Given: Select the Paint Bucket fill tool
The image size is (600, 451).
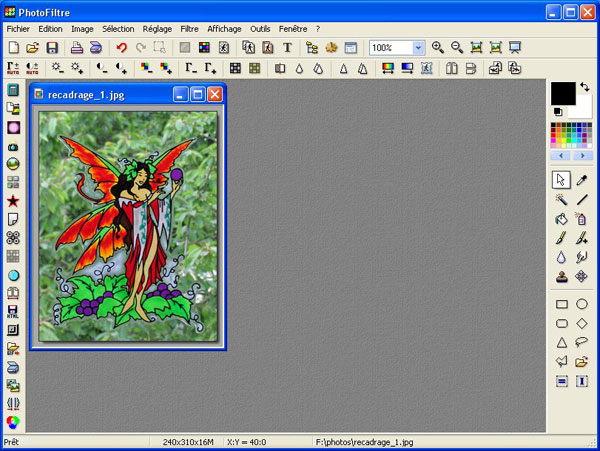Looking at the screenshot, I should [x=561, y=219].
